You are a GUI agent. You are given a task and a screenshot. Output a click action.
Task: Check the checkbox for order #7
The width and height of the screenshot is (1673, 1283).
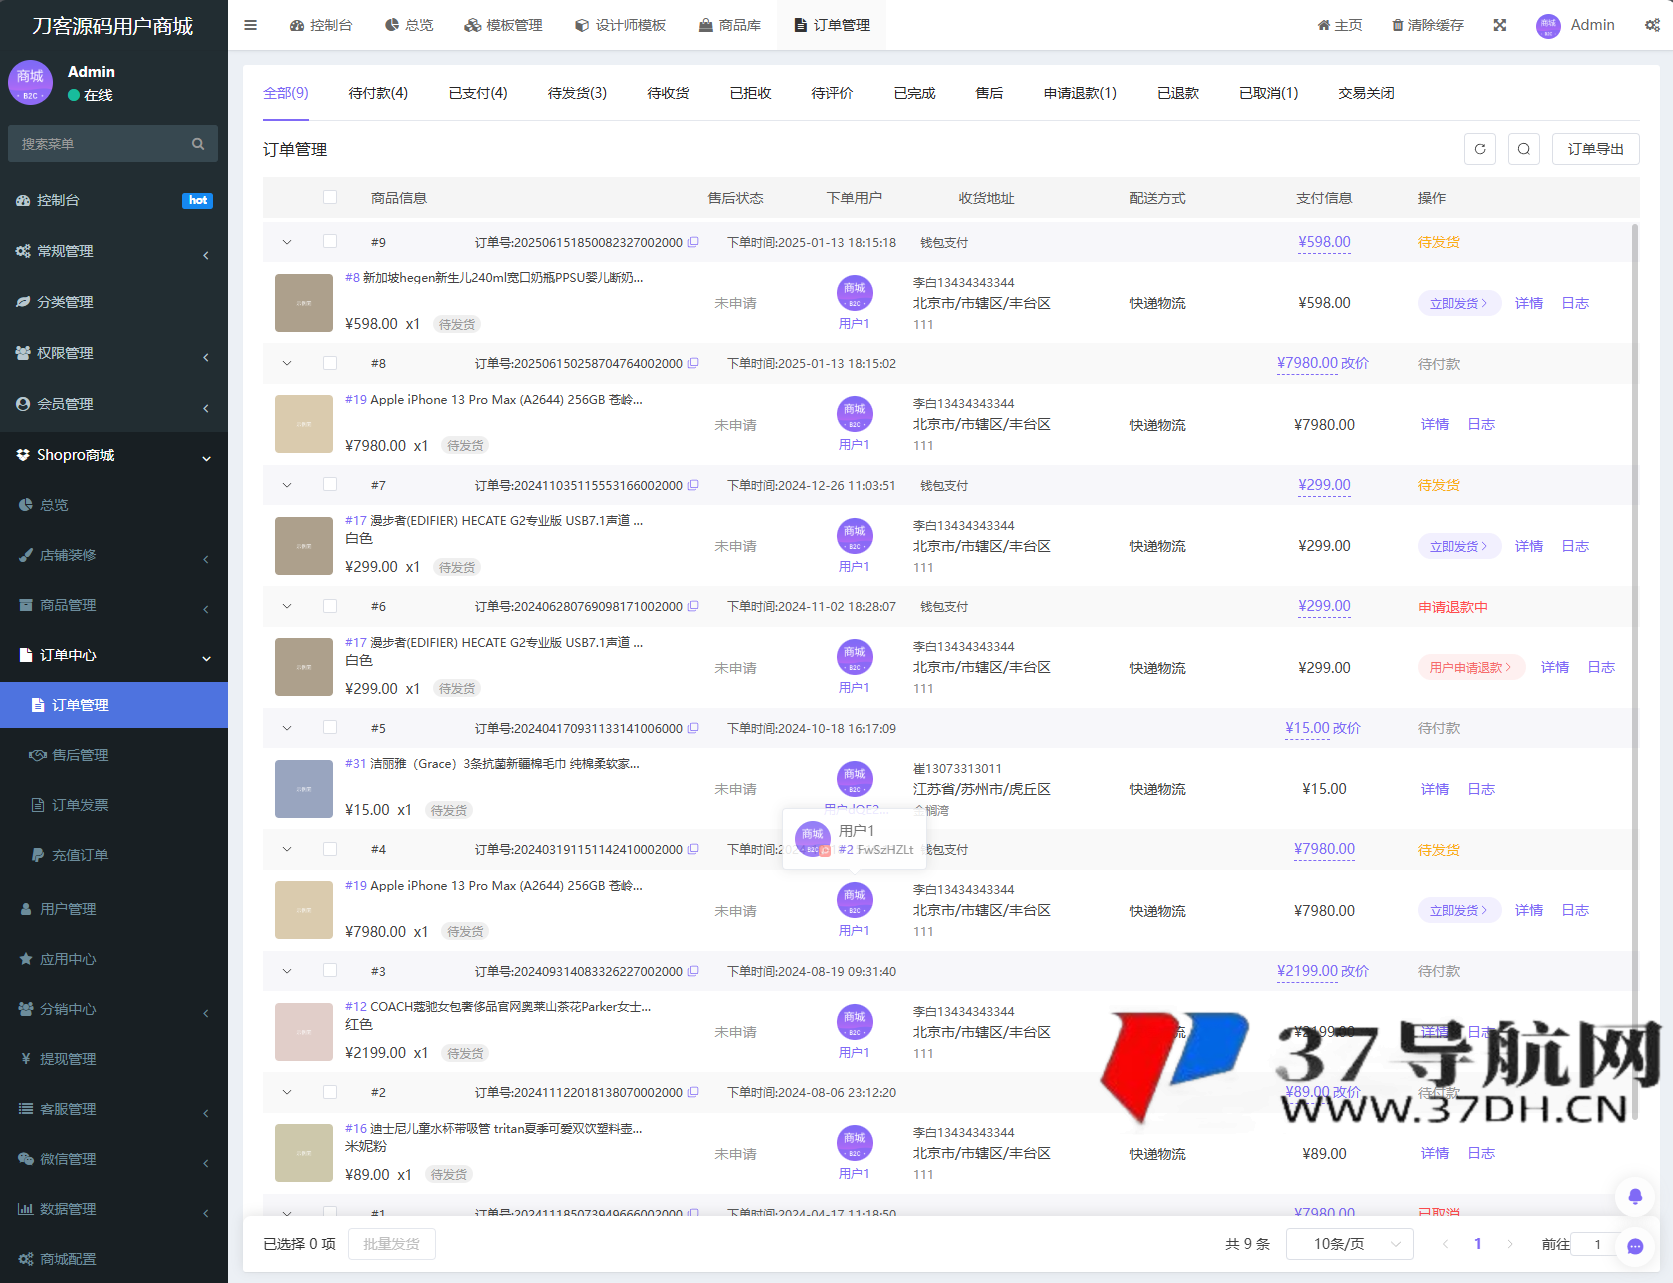click(x=331, y=484)
